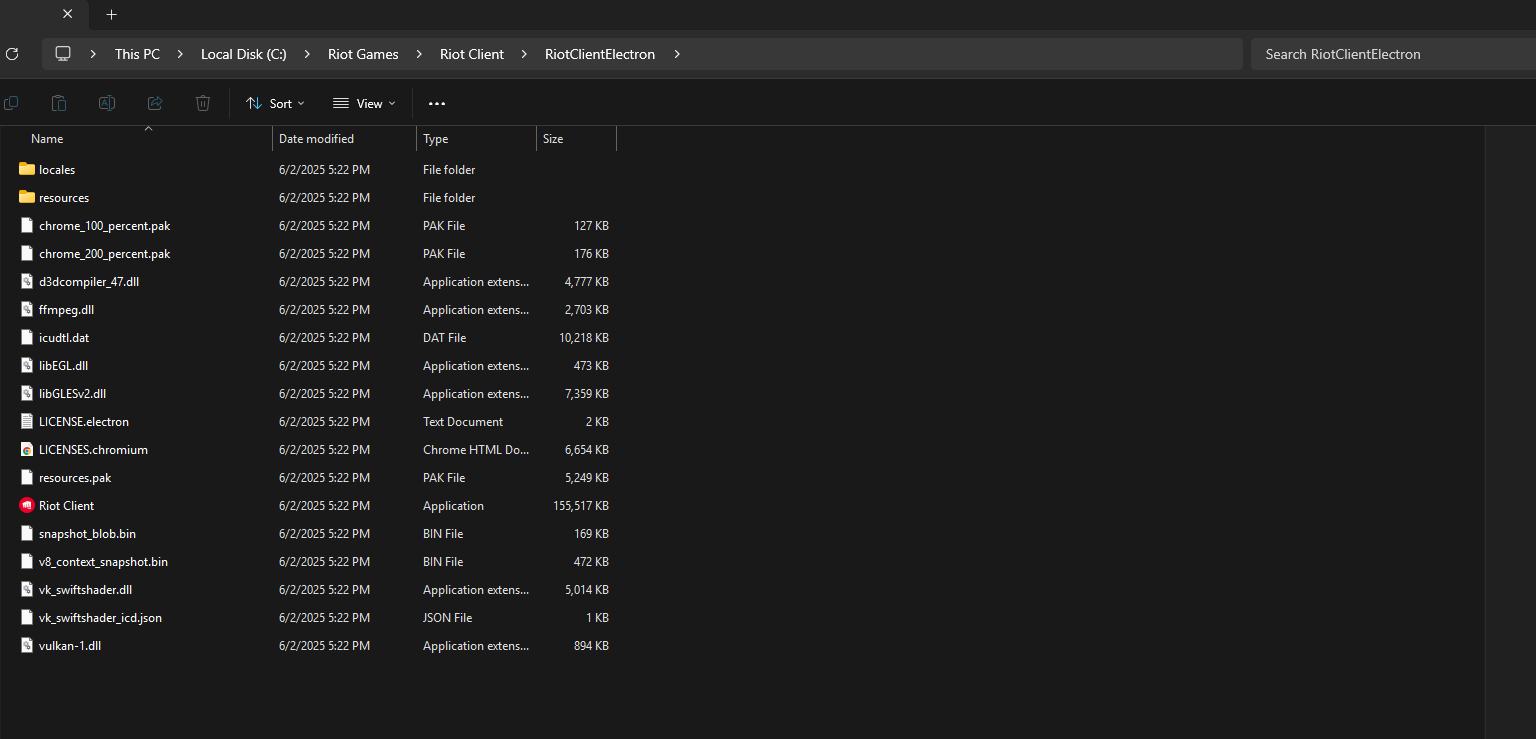The image size is (1536, 739).
Task: Click the Riot Client red application icon
Action: pyautogui.click(x=27, y=505)
